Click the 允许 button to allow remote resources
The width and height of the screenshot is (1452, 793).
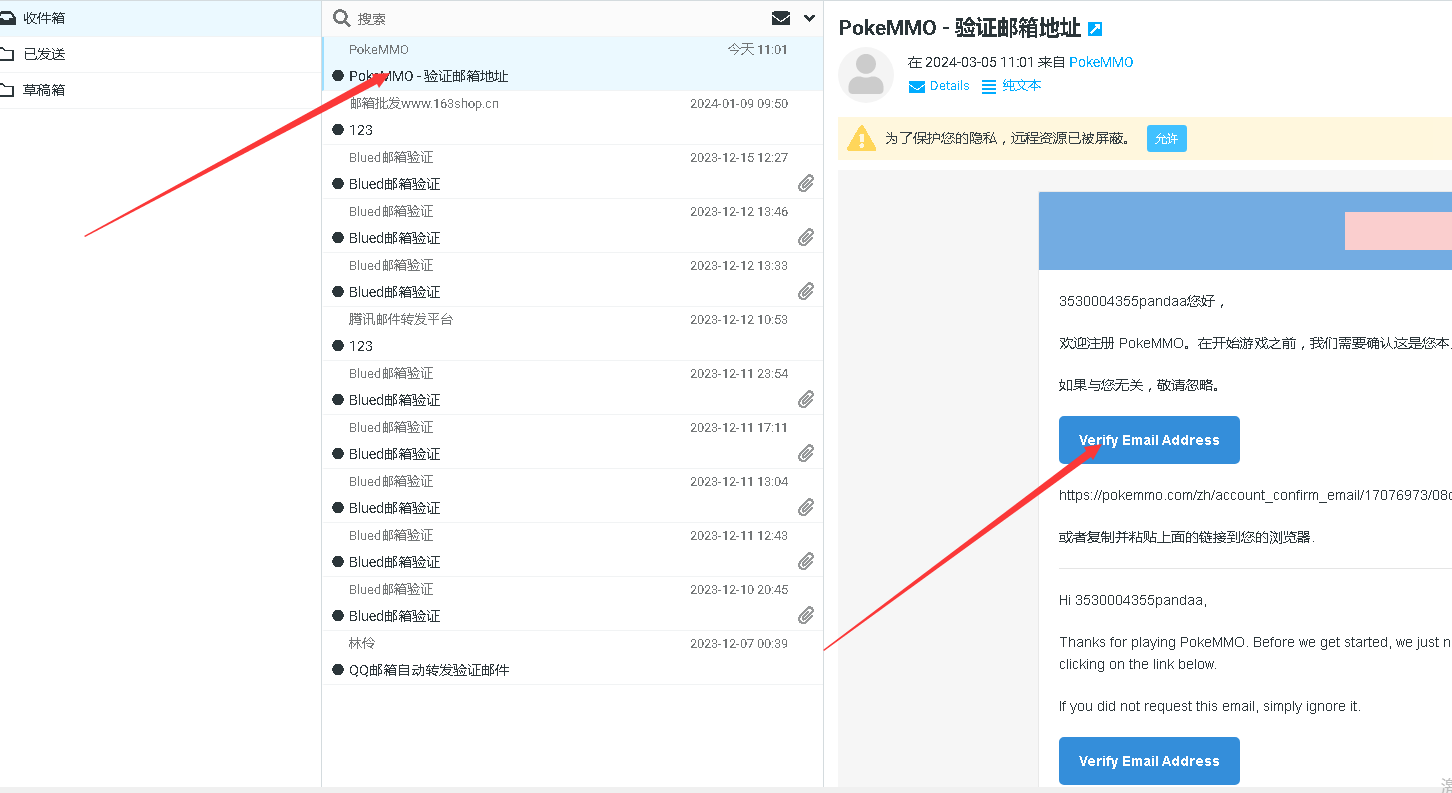[1167, 139]
